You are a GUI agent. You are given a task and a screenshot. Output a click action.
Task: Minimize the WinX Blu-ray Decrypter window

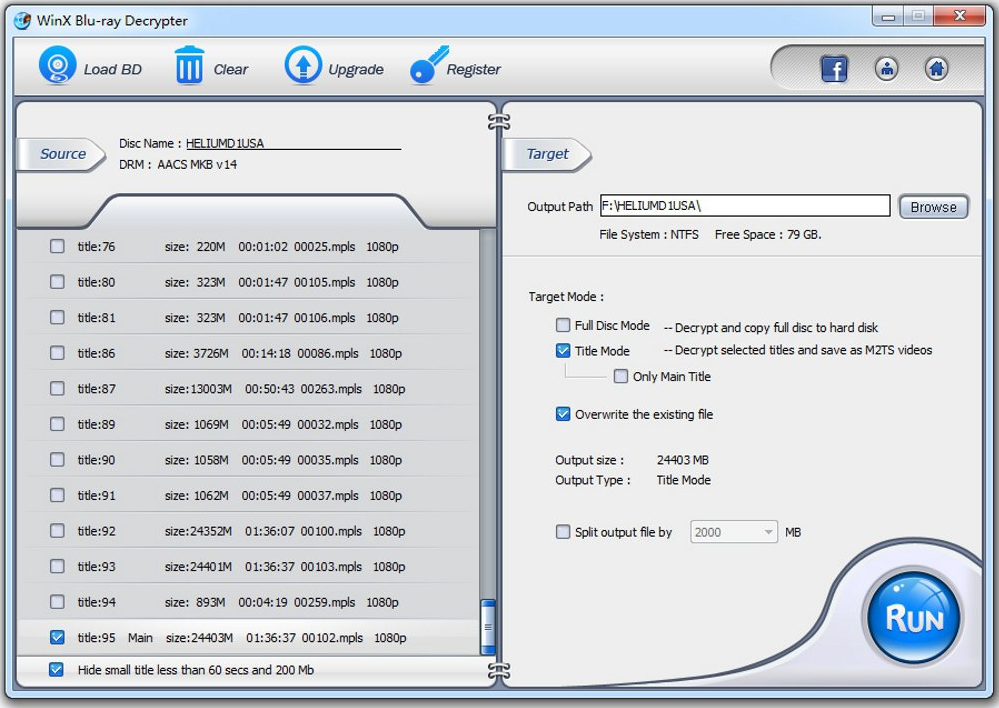889,17
